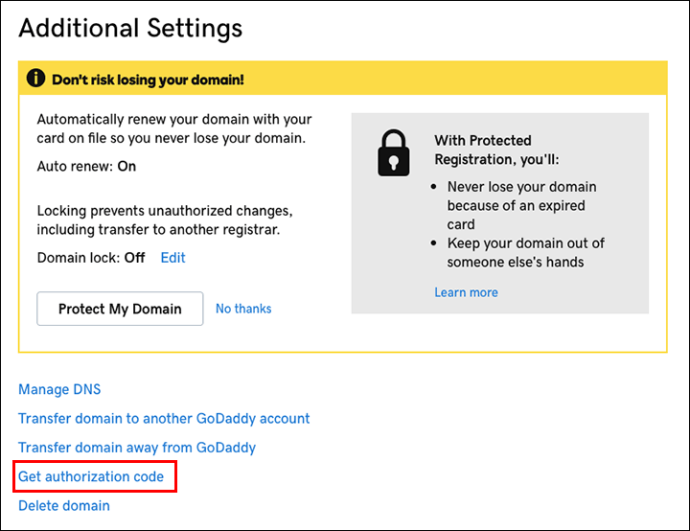Click Get authorization code
This screenshot has width=690, height=531.
pyautogui.click(x=91, y=476)
